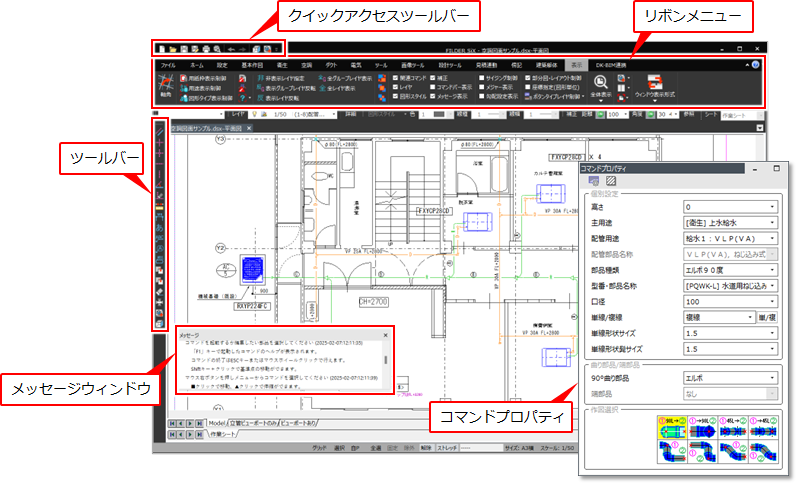This screenshot has height=485, width=798.
Task: Click the Open folder icon in quick access toolbar
Action: 174,48
